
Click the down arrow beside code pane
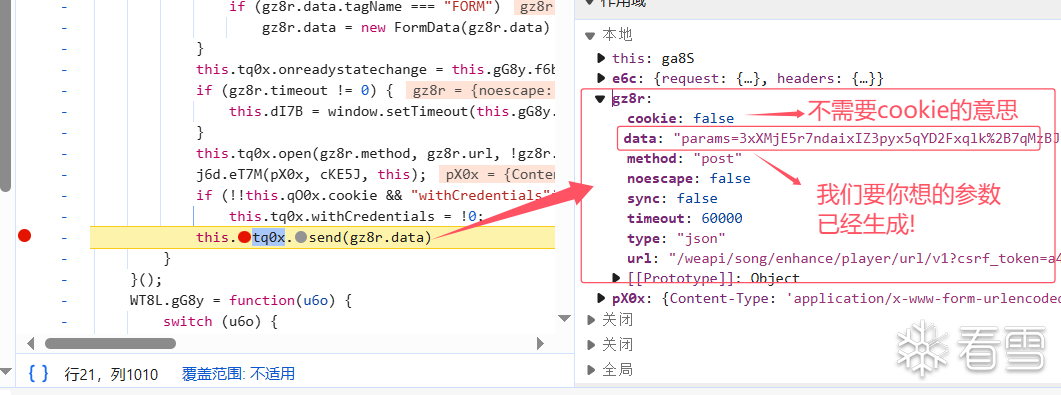pos(564,318)
